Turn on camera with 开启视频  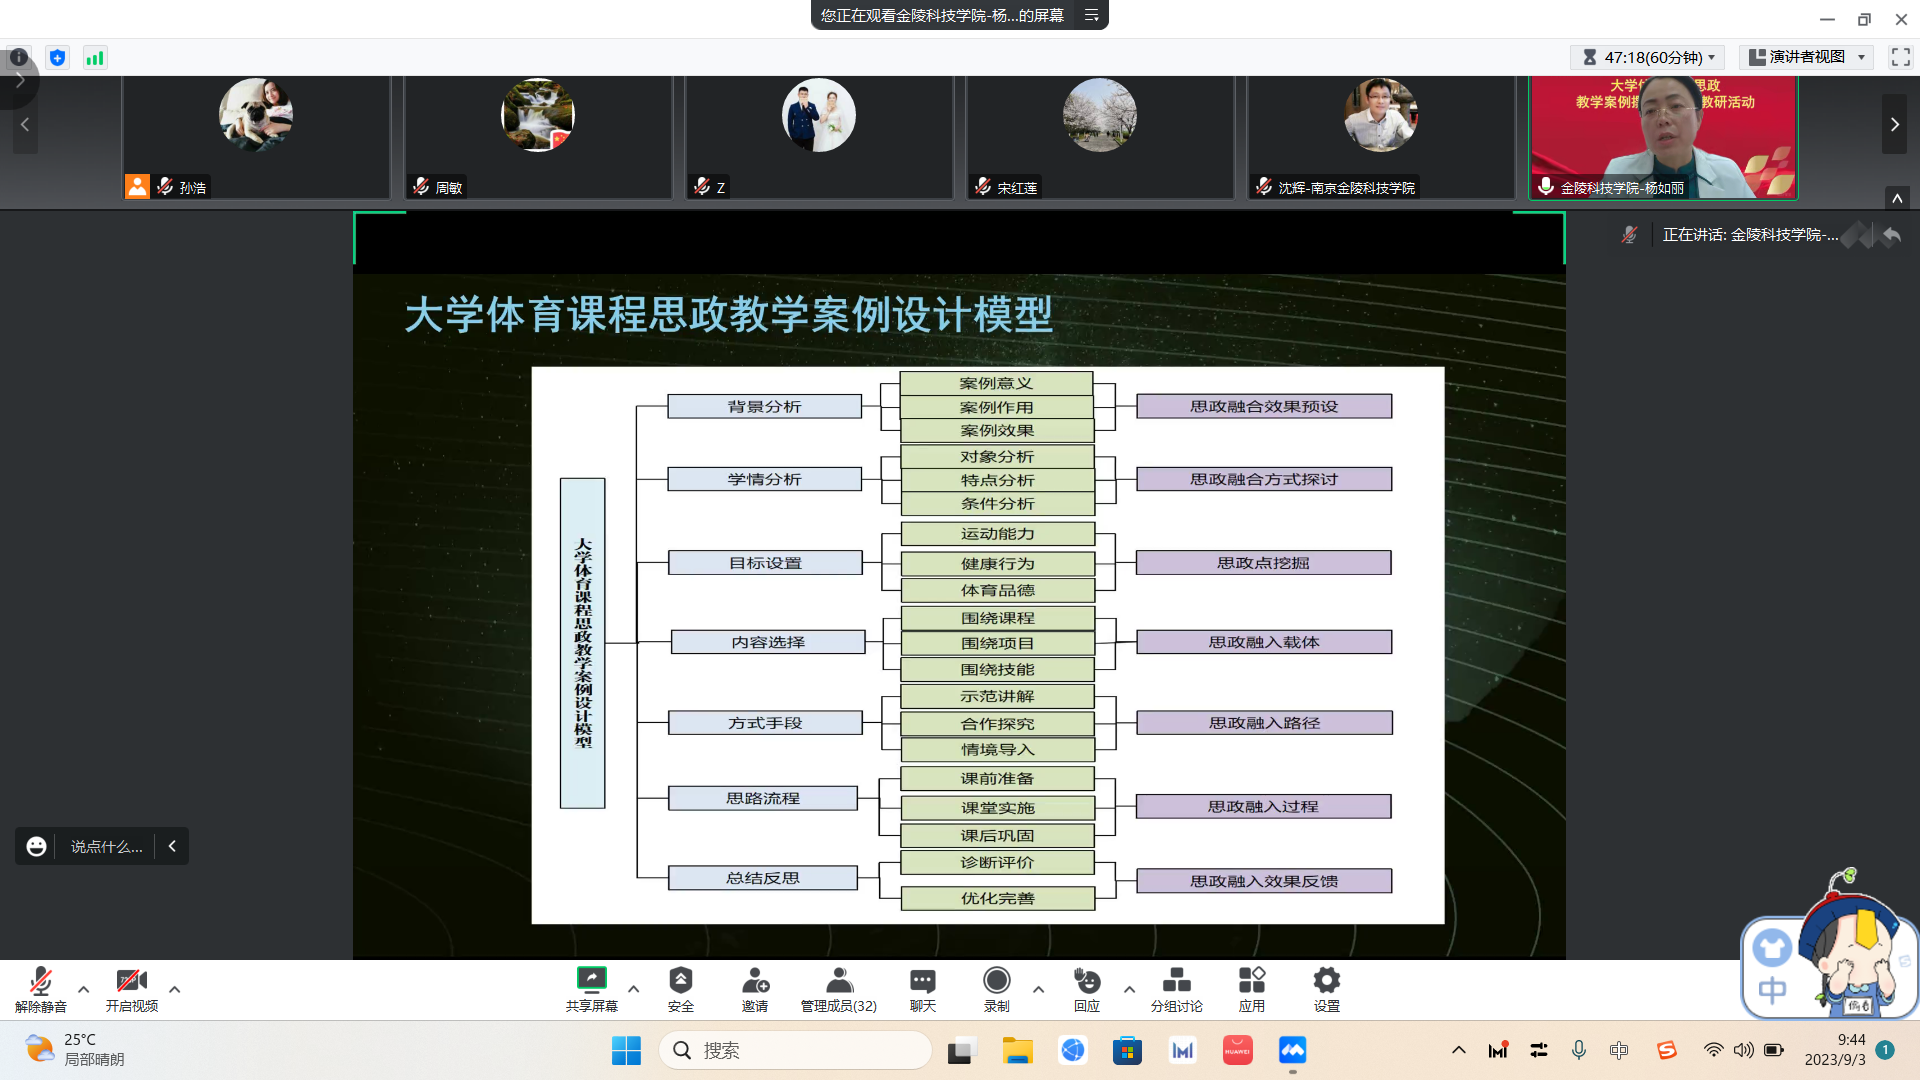pyautogui.click(x=131, y=981)
